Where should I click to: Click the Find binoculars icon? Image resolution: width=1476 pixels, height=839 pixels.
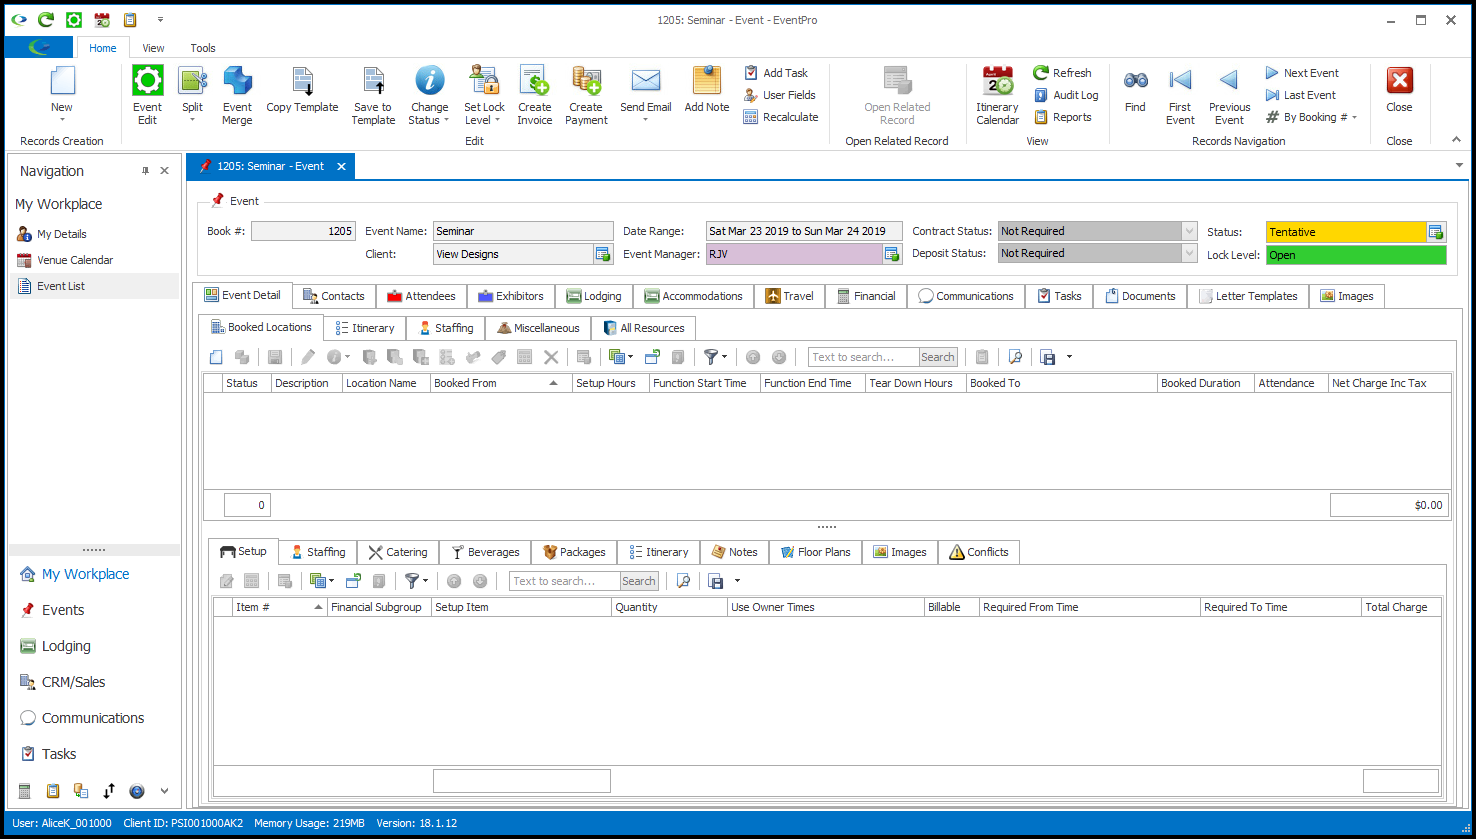coord(1135,82)
